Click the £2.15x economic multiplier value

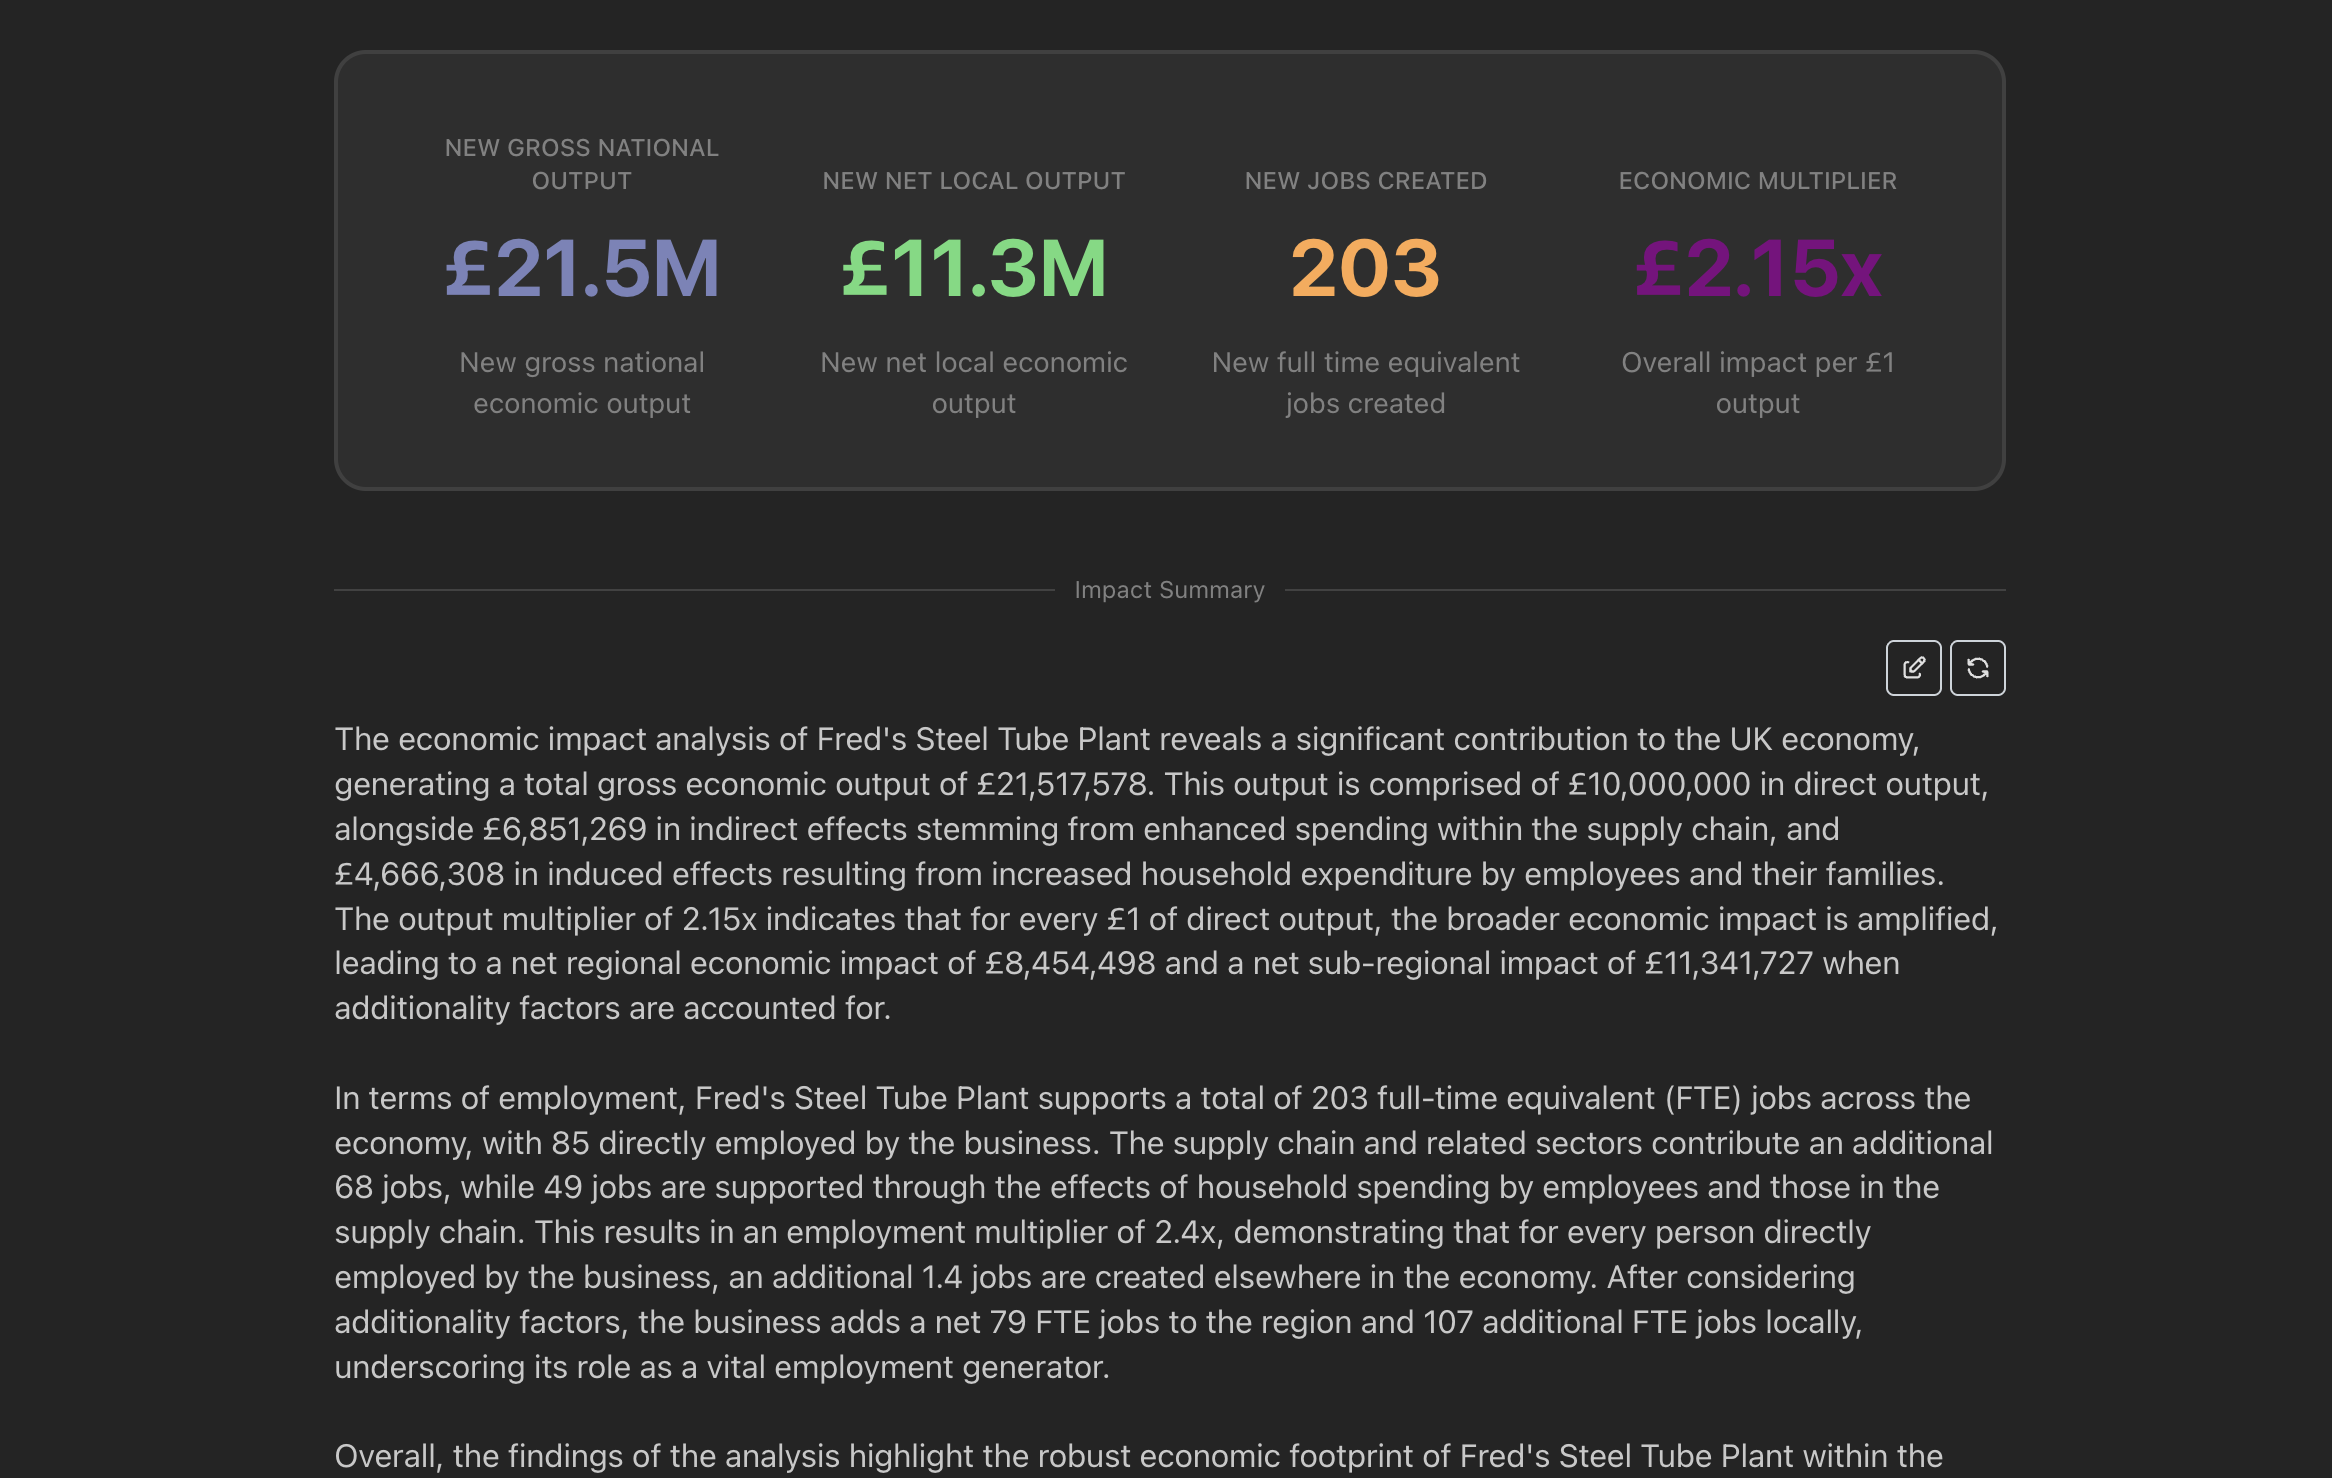1757,268
